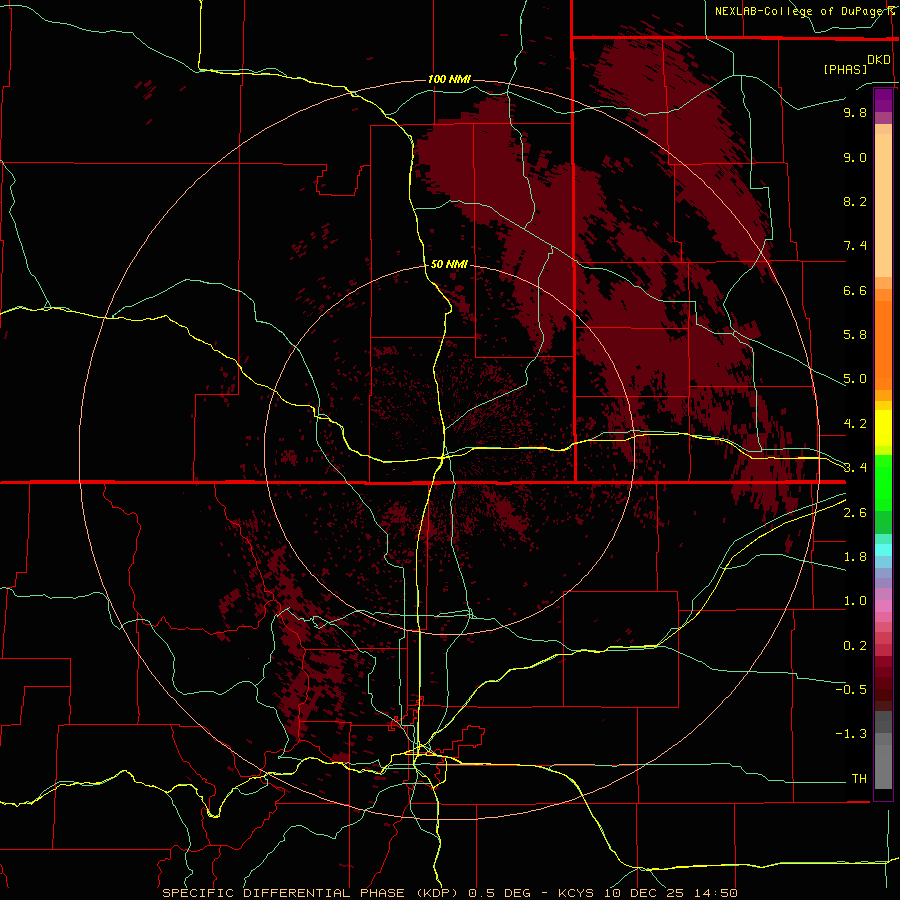The image size is (900, 900).
Task: Click the 7.4 scale value
Action: click(855, 246)
